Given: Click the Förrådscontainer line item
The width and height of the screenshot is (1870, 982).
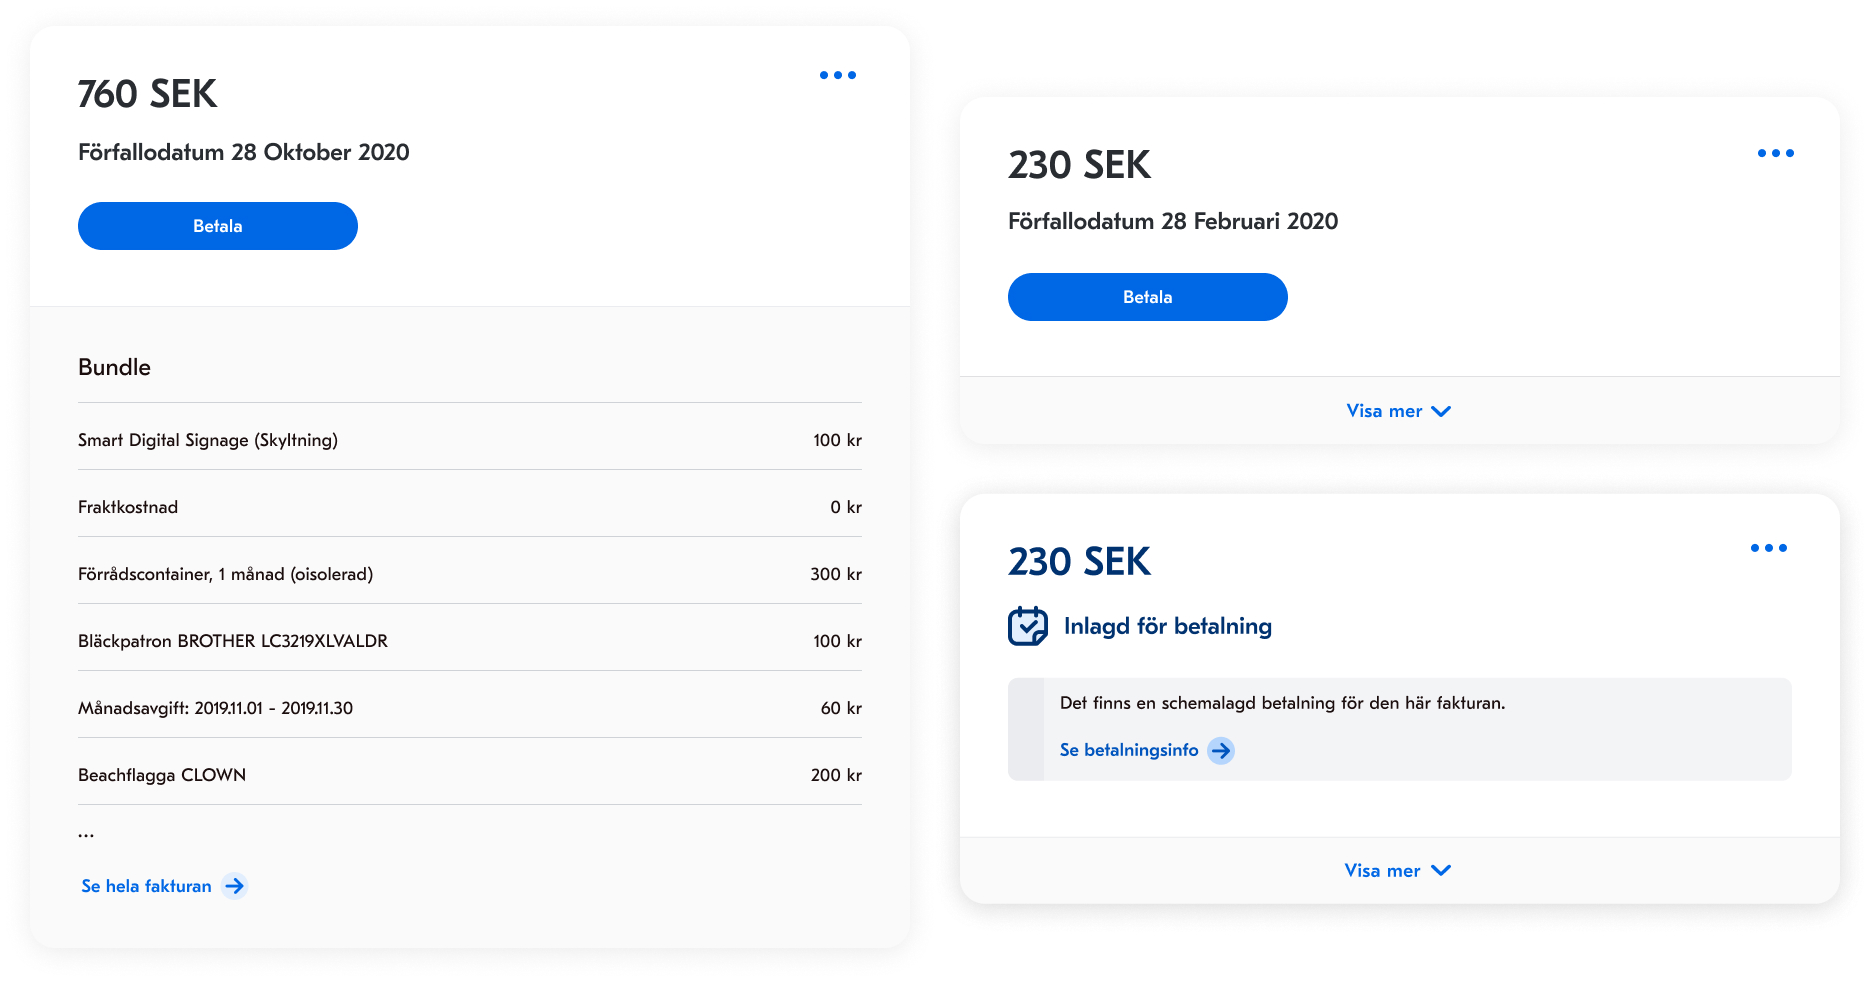Looking at the screenshot, I should click(225, 574).
